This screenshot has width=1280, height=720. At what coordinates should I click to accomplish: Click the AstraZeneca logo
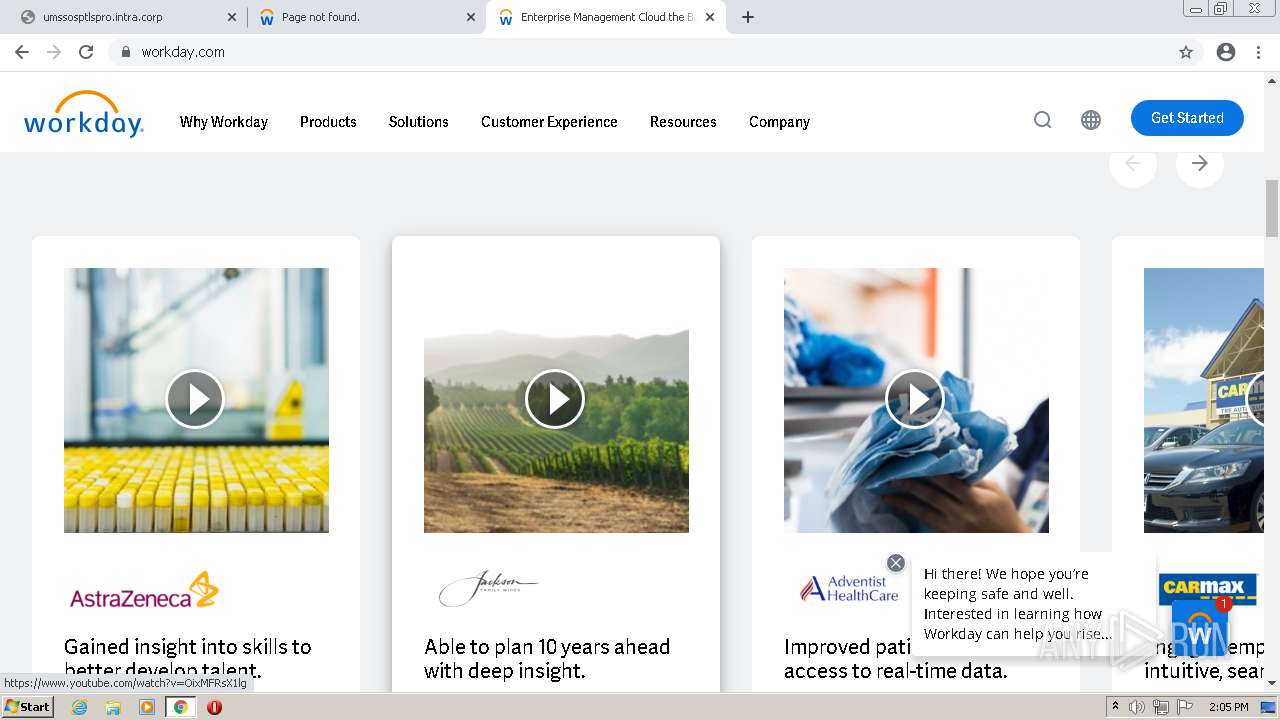[x=144, y=590]
